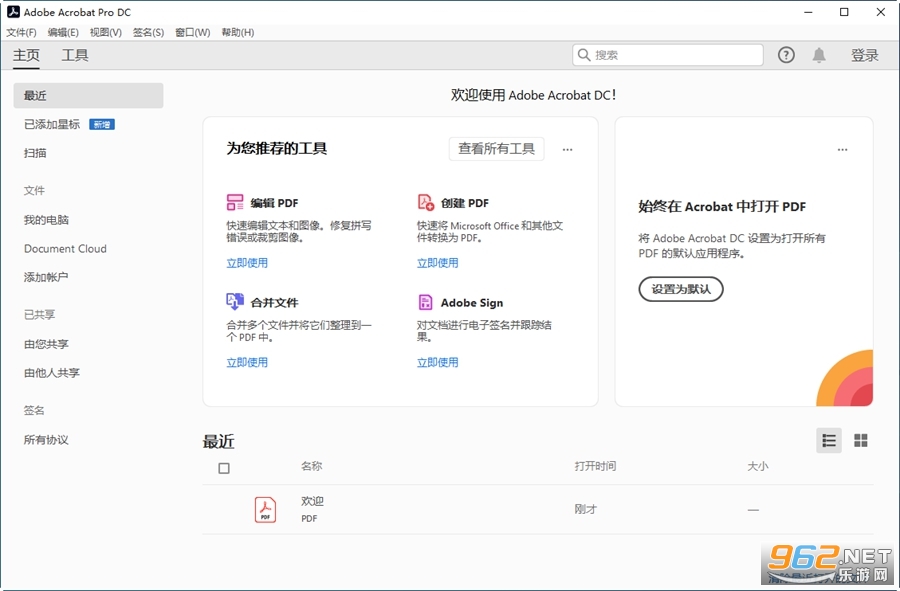The width and height of the screenshot is (900, 591).
Task: Switch recent files to list view
Action: (829, 440)
